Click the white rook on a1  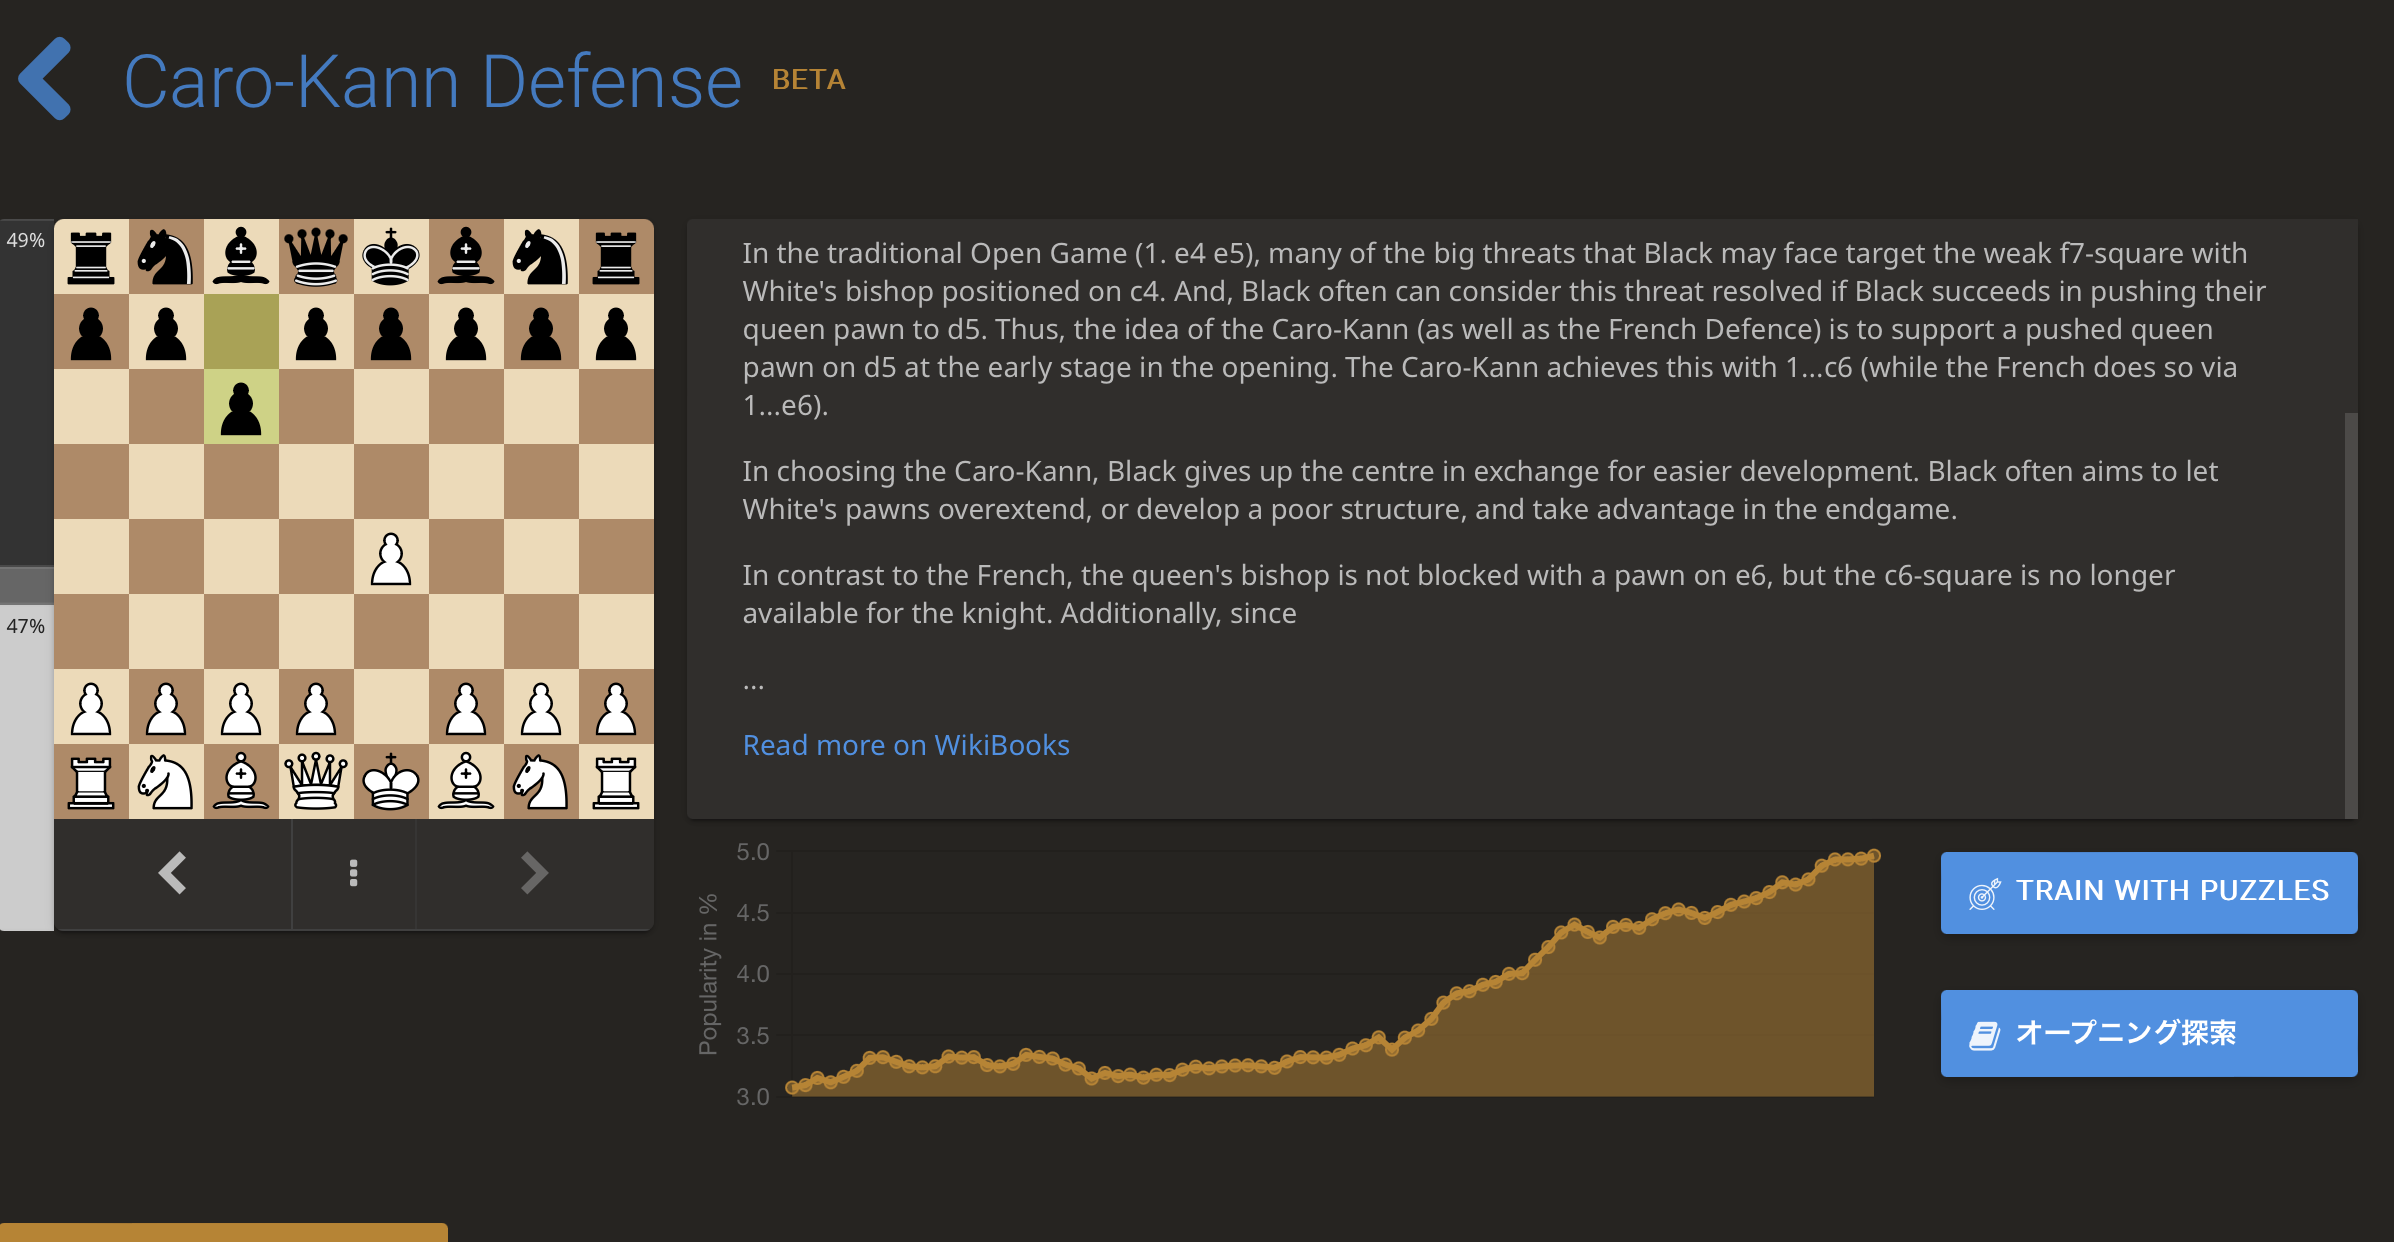coord(91,782)
